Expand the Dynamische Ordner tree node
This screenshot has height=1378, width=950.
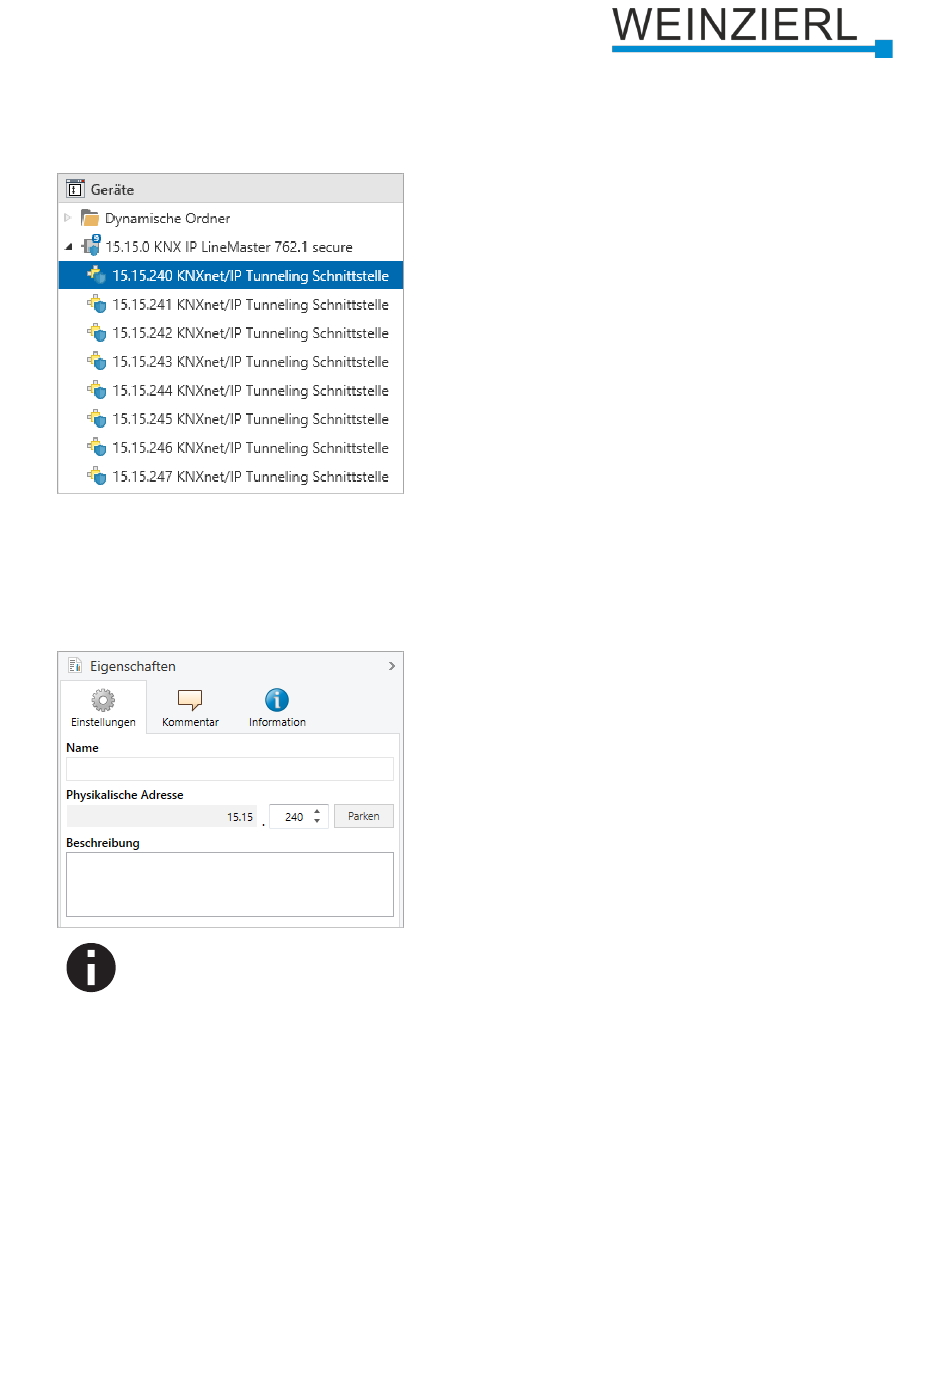click(x=68, y=217)
